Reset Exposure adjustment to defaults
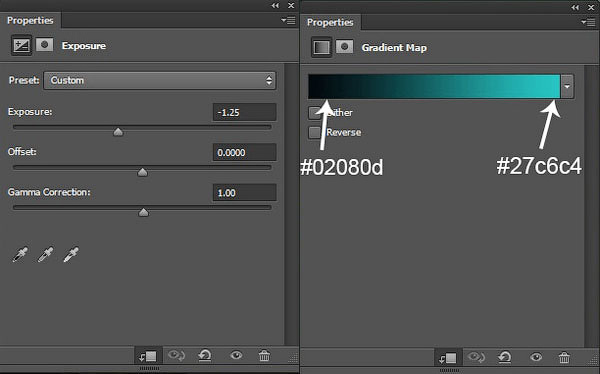The height and width of the screenshot is (374, 600). (205, 356)
